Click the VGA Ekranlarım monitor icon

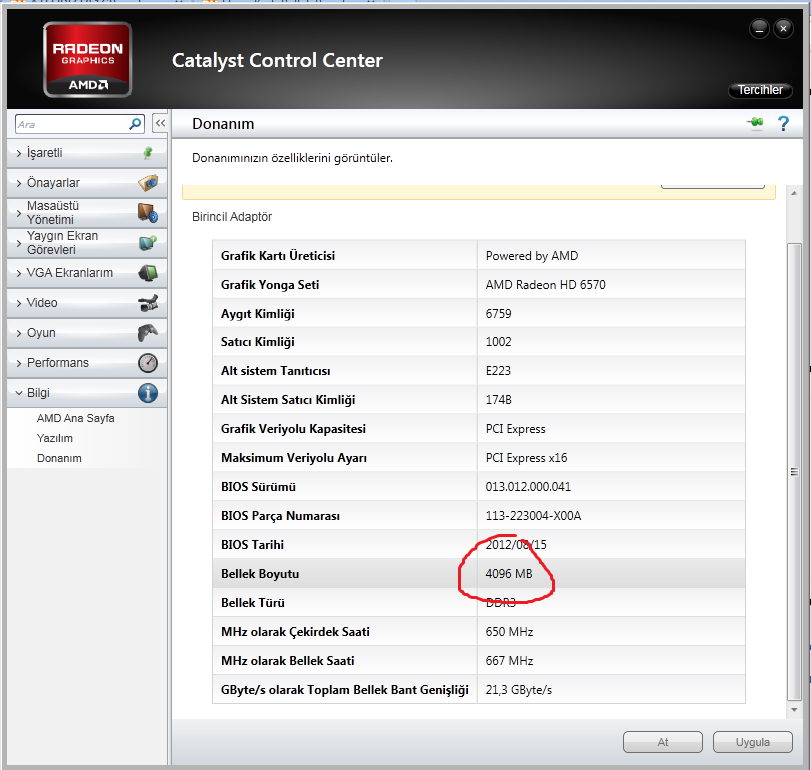[148, 273]
